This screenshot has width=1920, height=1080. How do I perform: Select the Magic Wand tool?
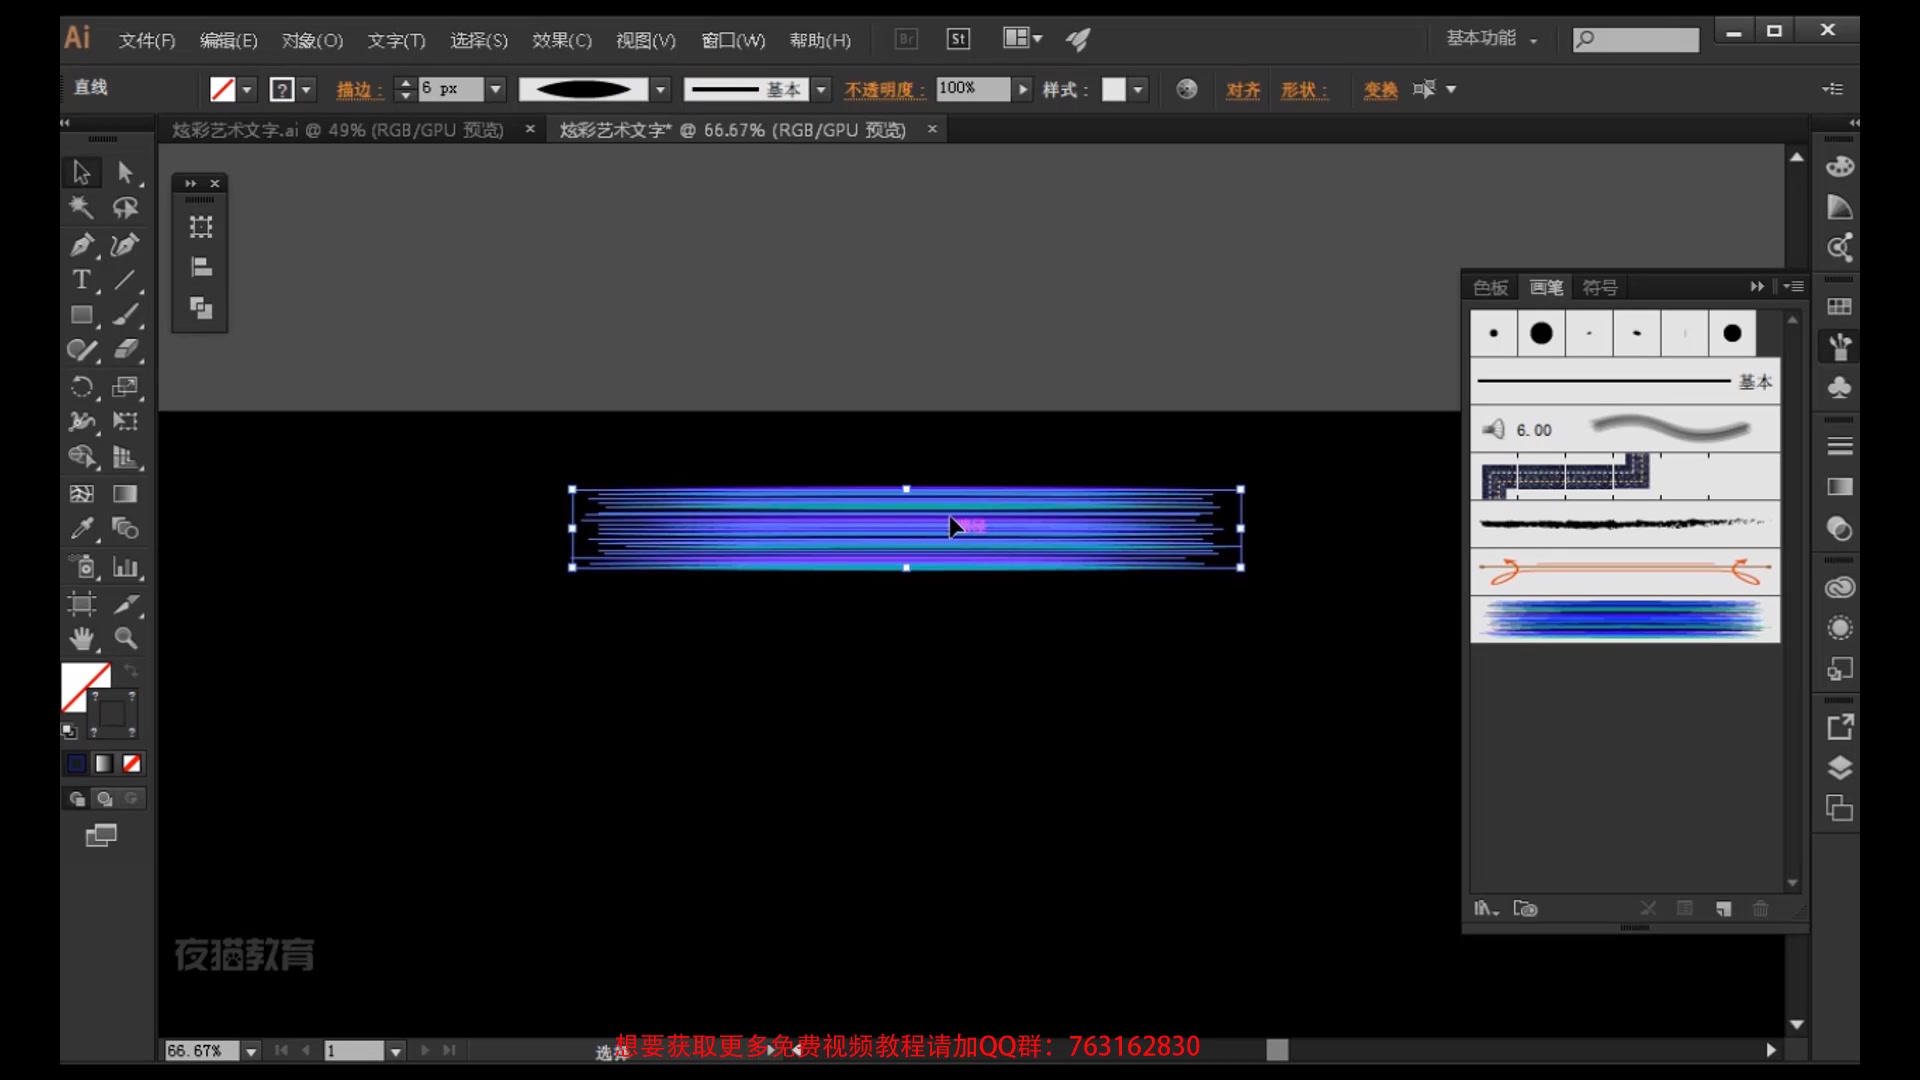[x=81, y=208]
